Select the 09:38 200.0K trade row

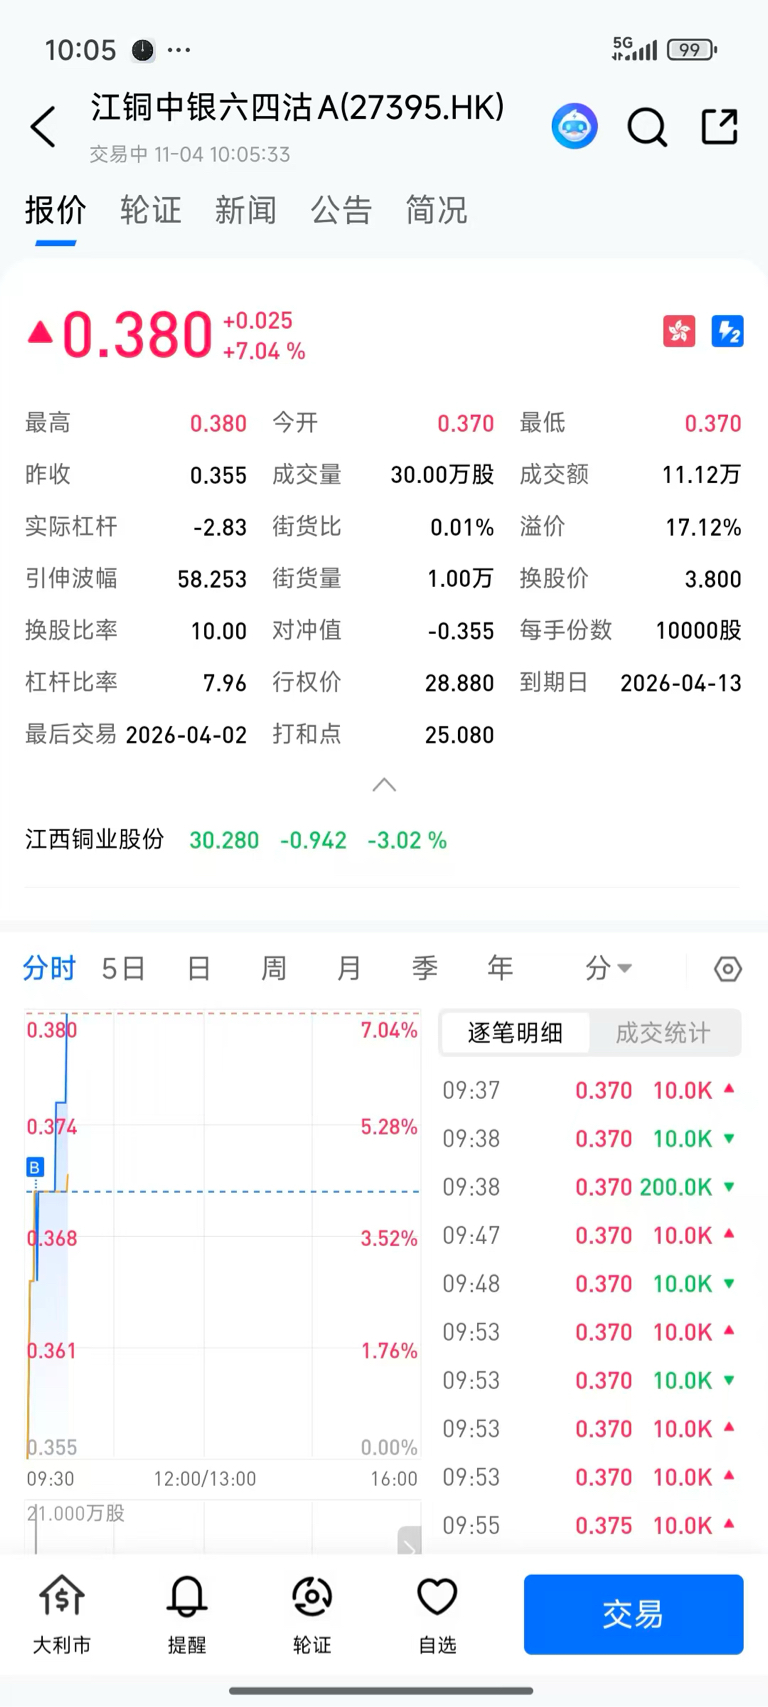pyautogui.click(x=590, y=1187)
